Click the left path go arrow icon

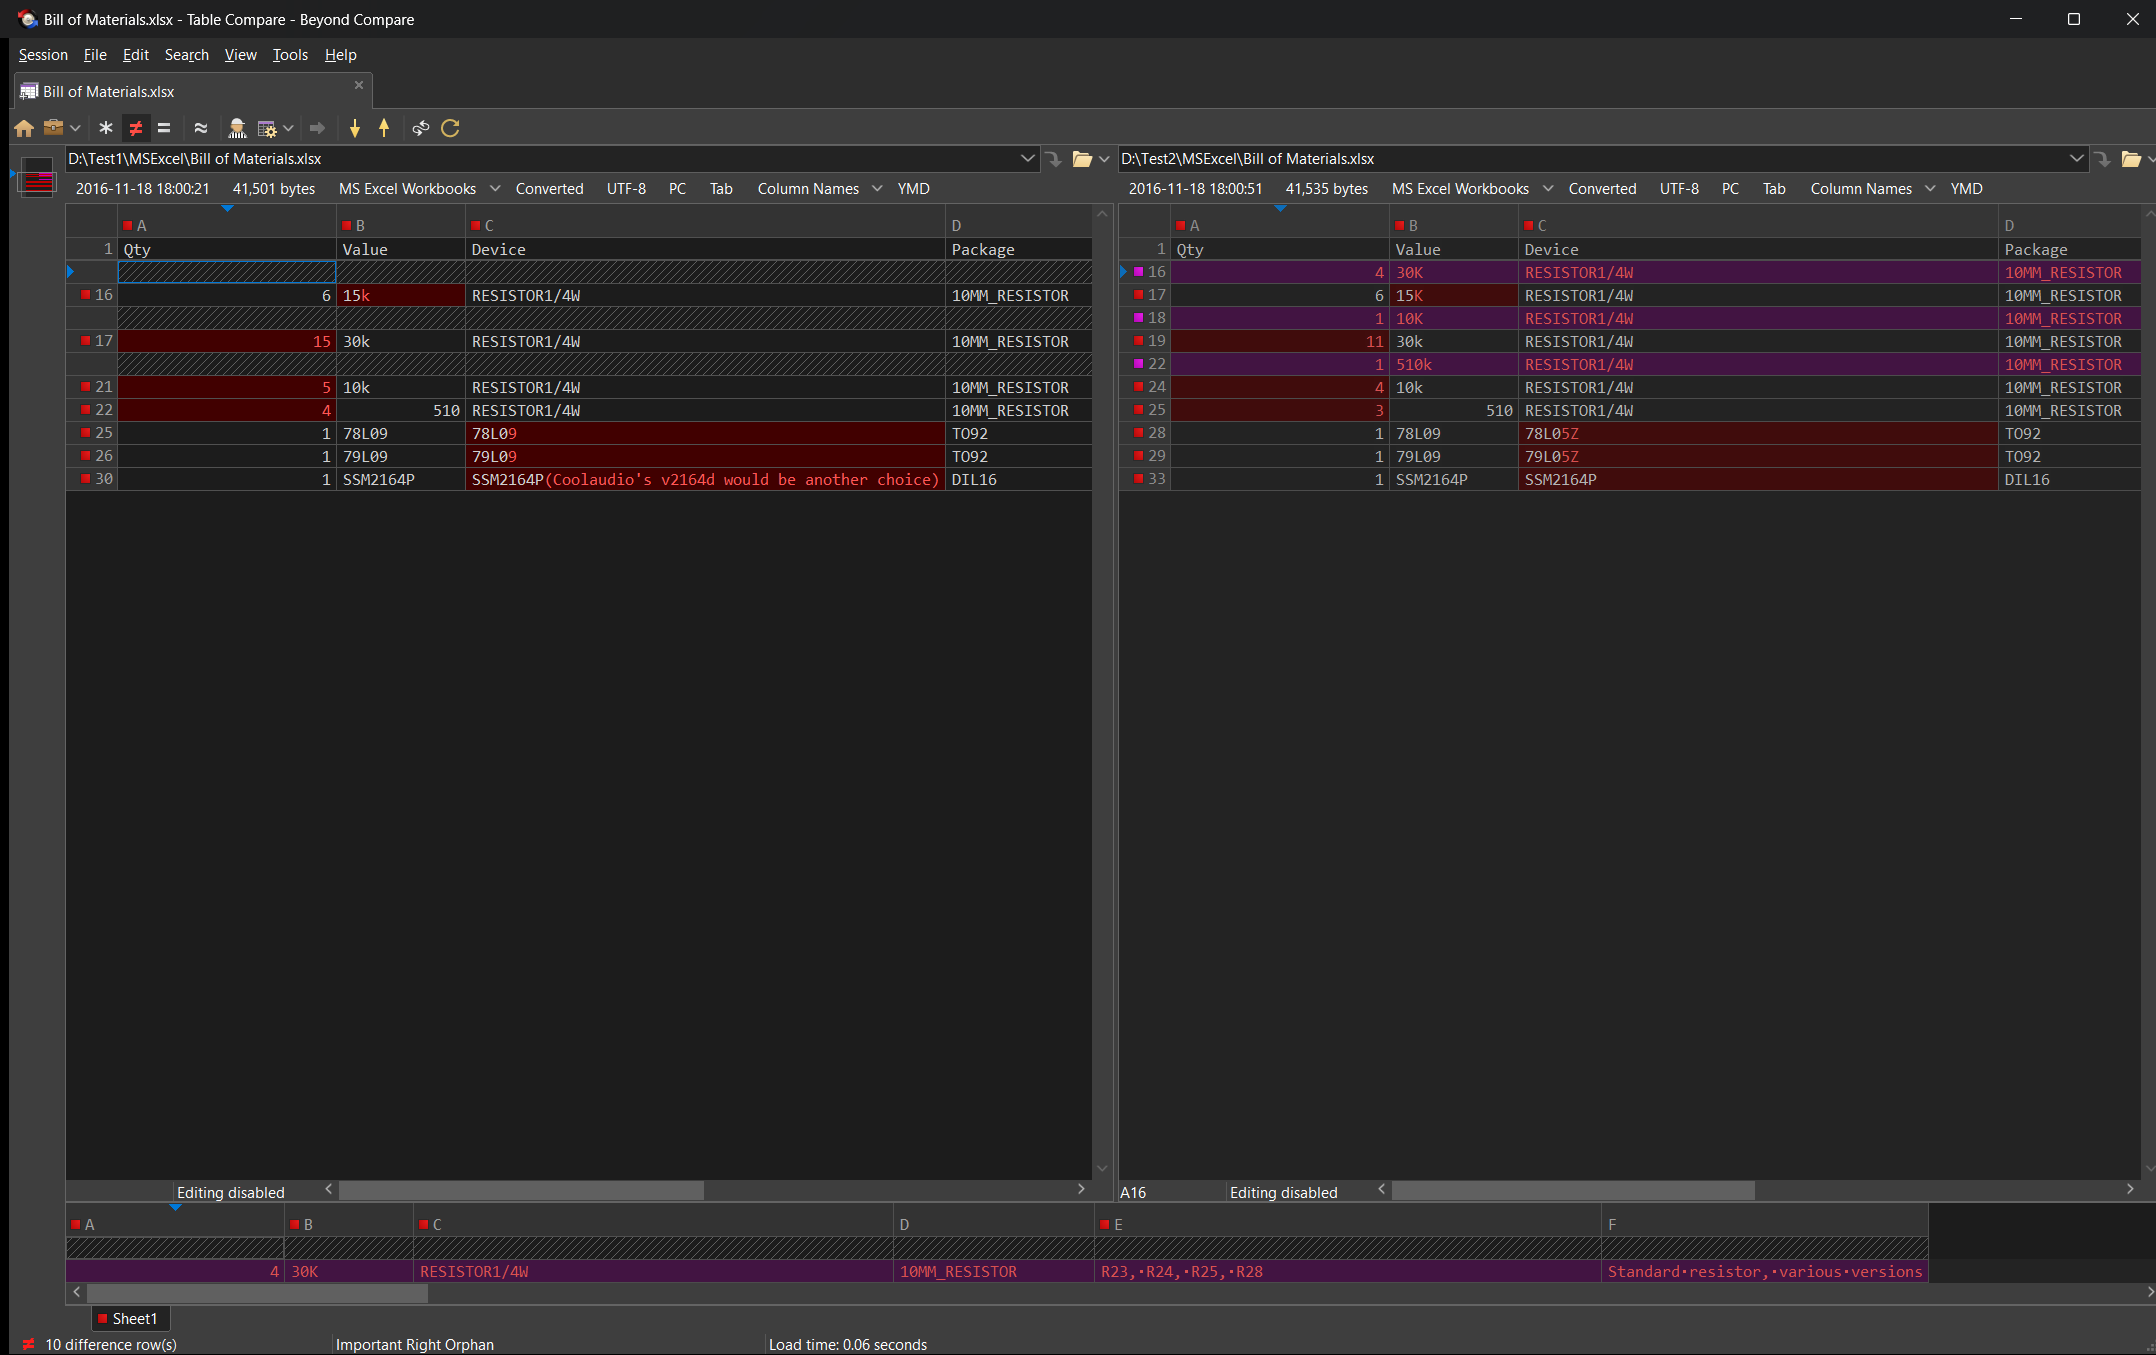click(1054, 159)
